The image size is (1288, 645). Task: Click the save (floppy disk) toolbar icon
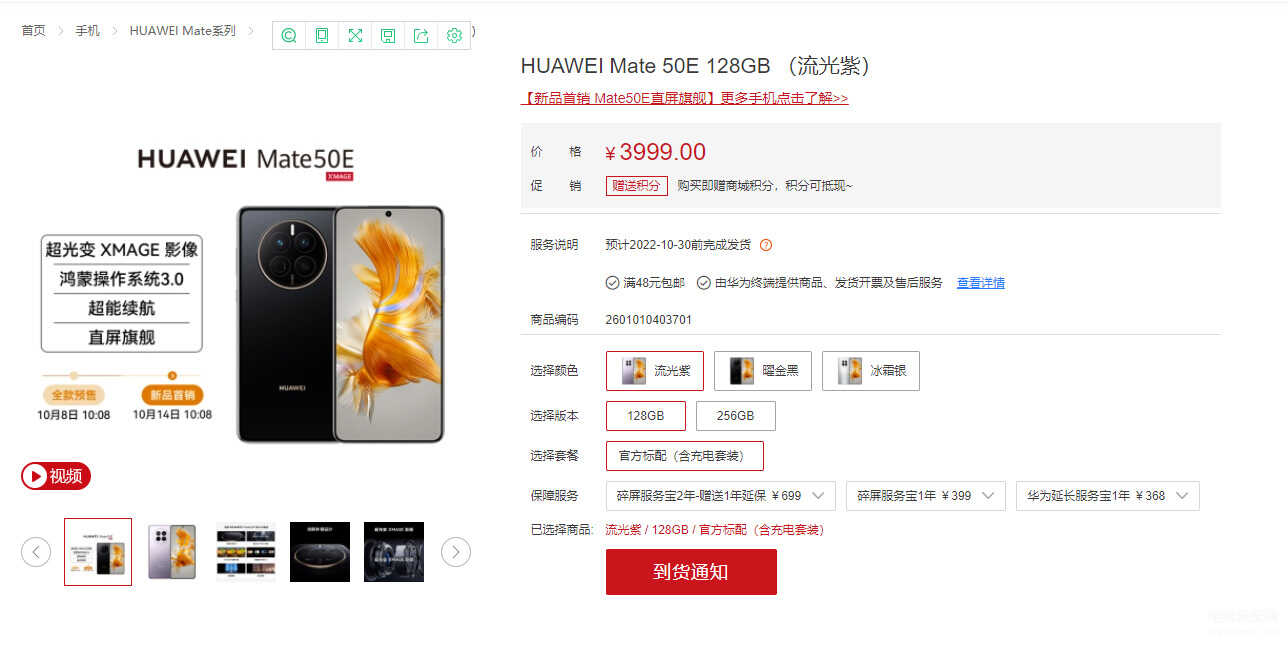(388, 36)
